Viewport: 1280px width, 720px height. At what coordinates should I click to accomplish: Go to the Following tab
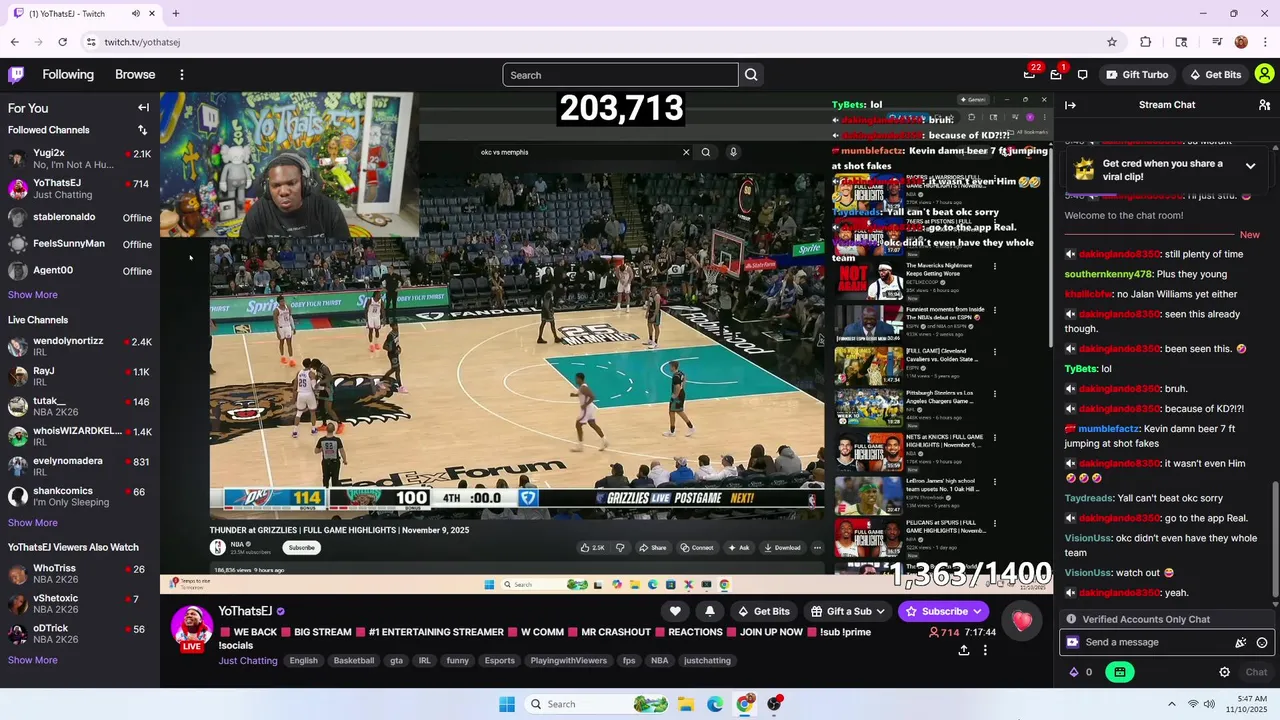pos(68,74)
